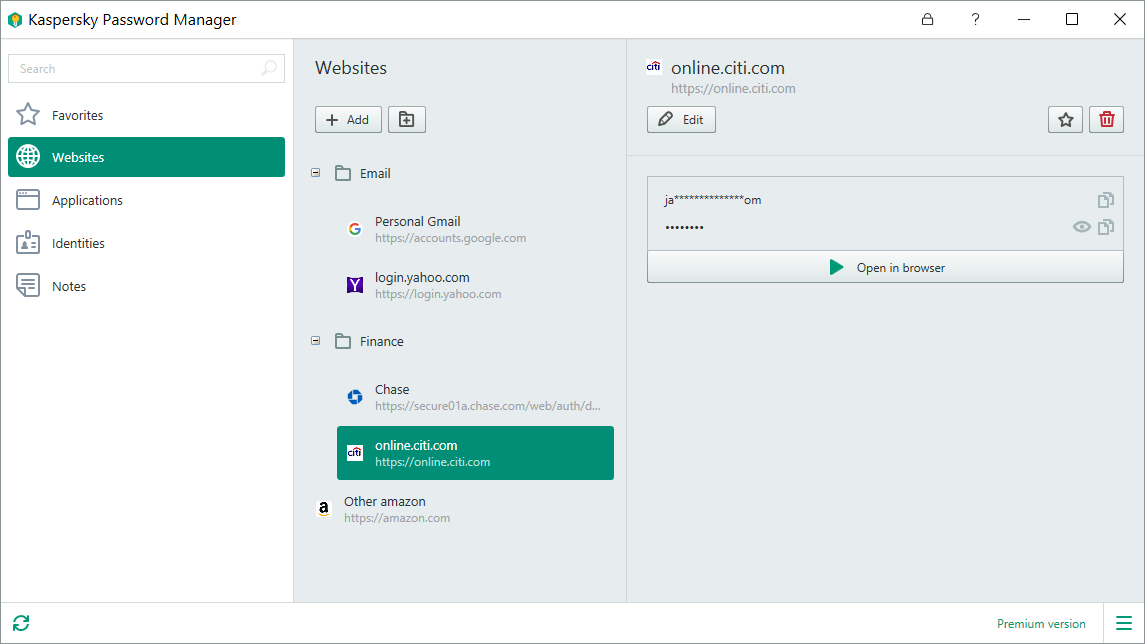
Task: Open help via the question mark icon
Action: pyautogui.click(x=976, y=19)
